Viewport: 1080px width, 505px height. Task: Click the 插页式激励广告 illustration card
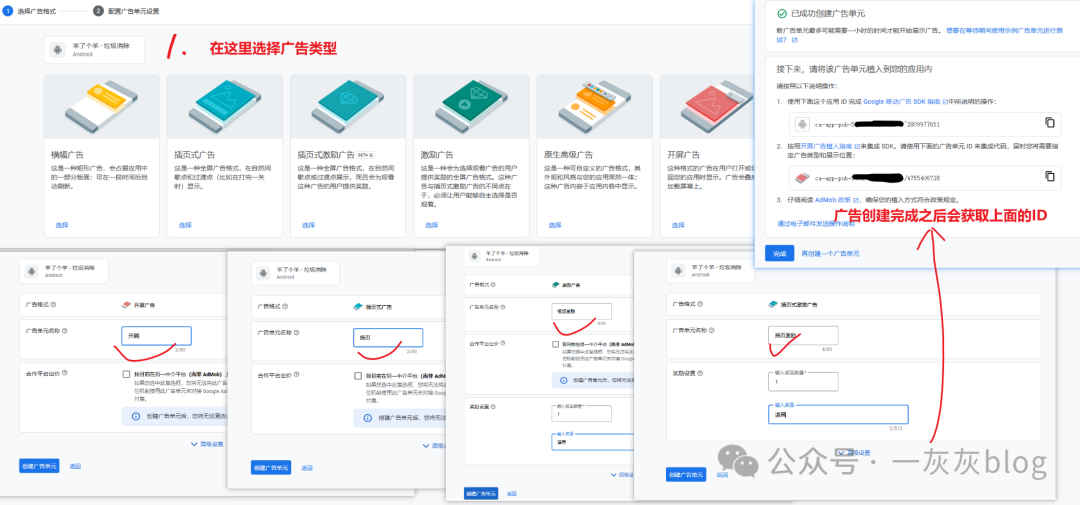(x=348, y=107)
